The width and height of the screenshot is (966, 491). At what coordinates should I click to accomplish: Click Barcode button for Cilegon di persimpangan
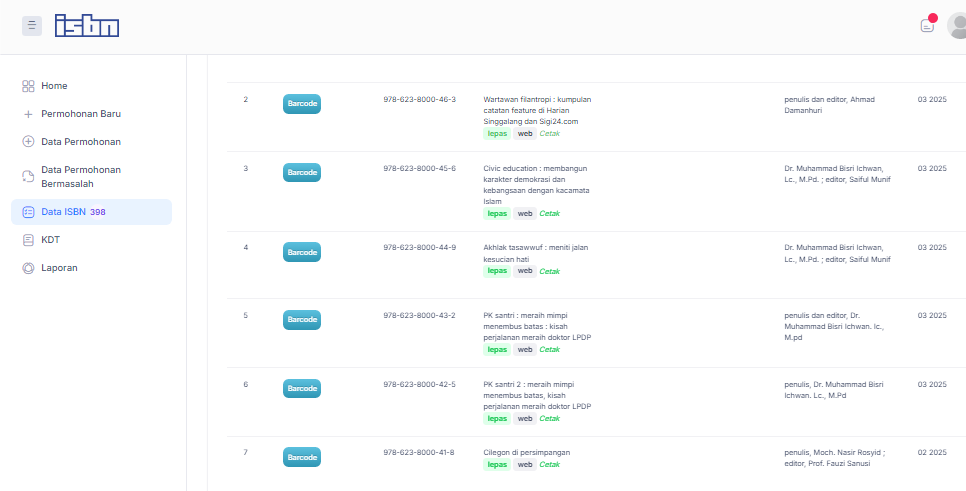click(x=301, y=457)
